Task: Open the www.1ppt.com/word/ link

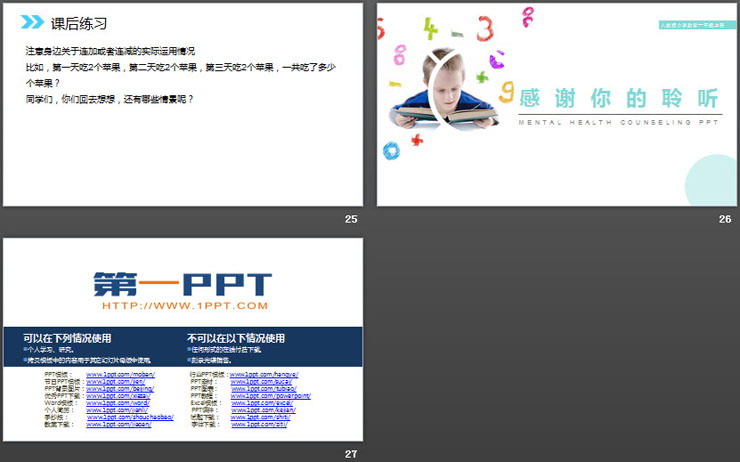Action: [118, 403]
